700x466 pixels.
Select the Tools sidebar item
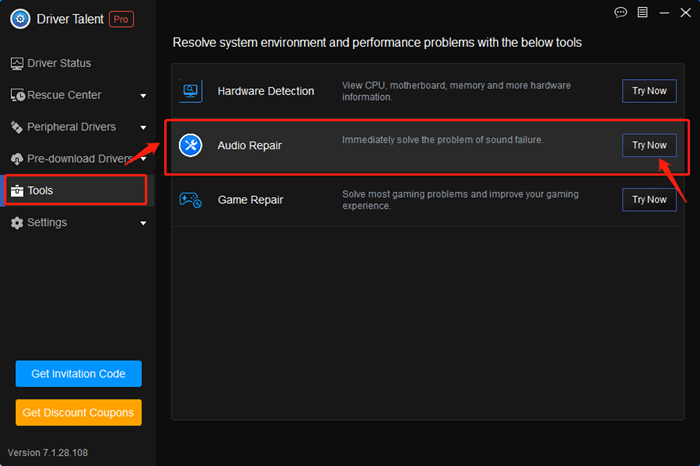[76, 191]
